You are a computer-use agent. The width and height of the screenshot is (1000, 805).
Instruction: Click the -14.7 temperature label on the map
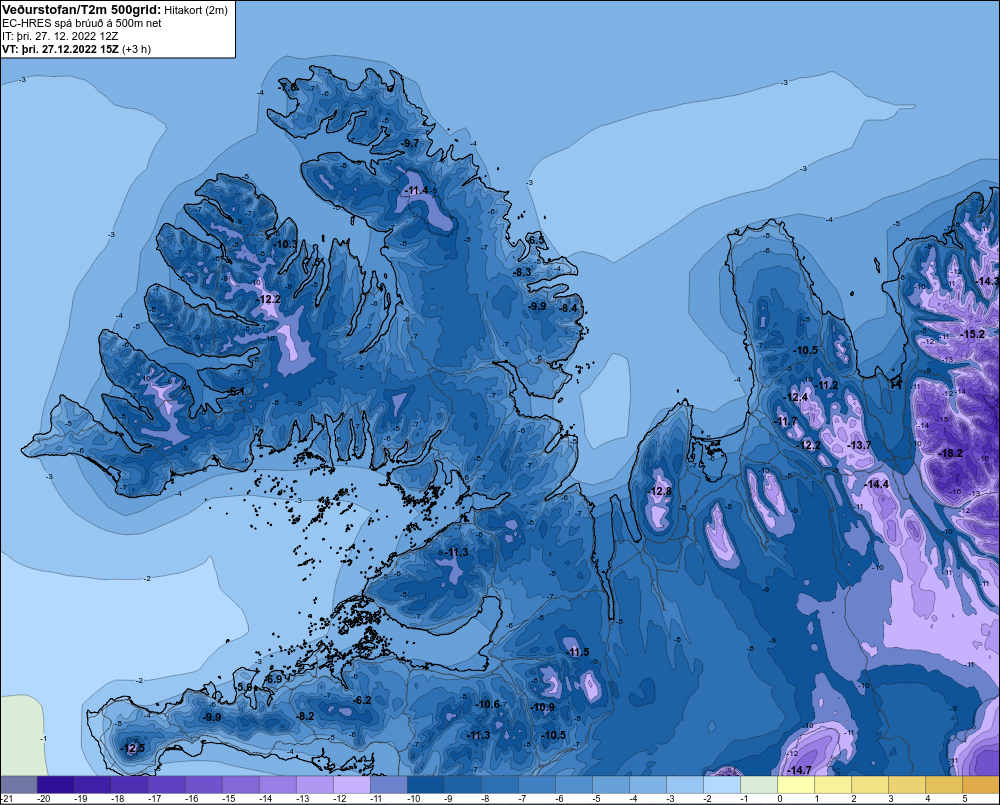(799, 771)
